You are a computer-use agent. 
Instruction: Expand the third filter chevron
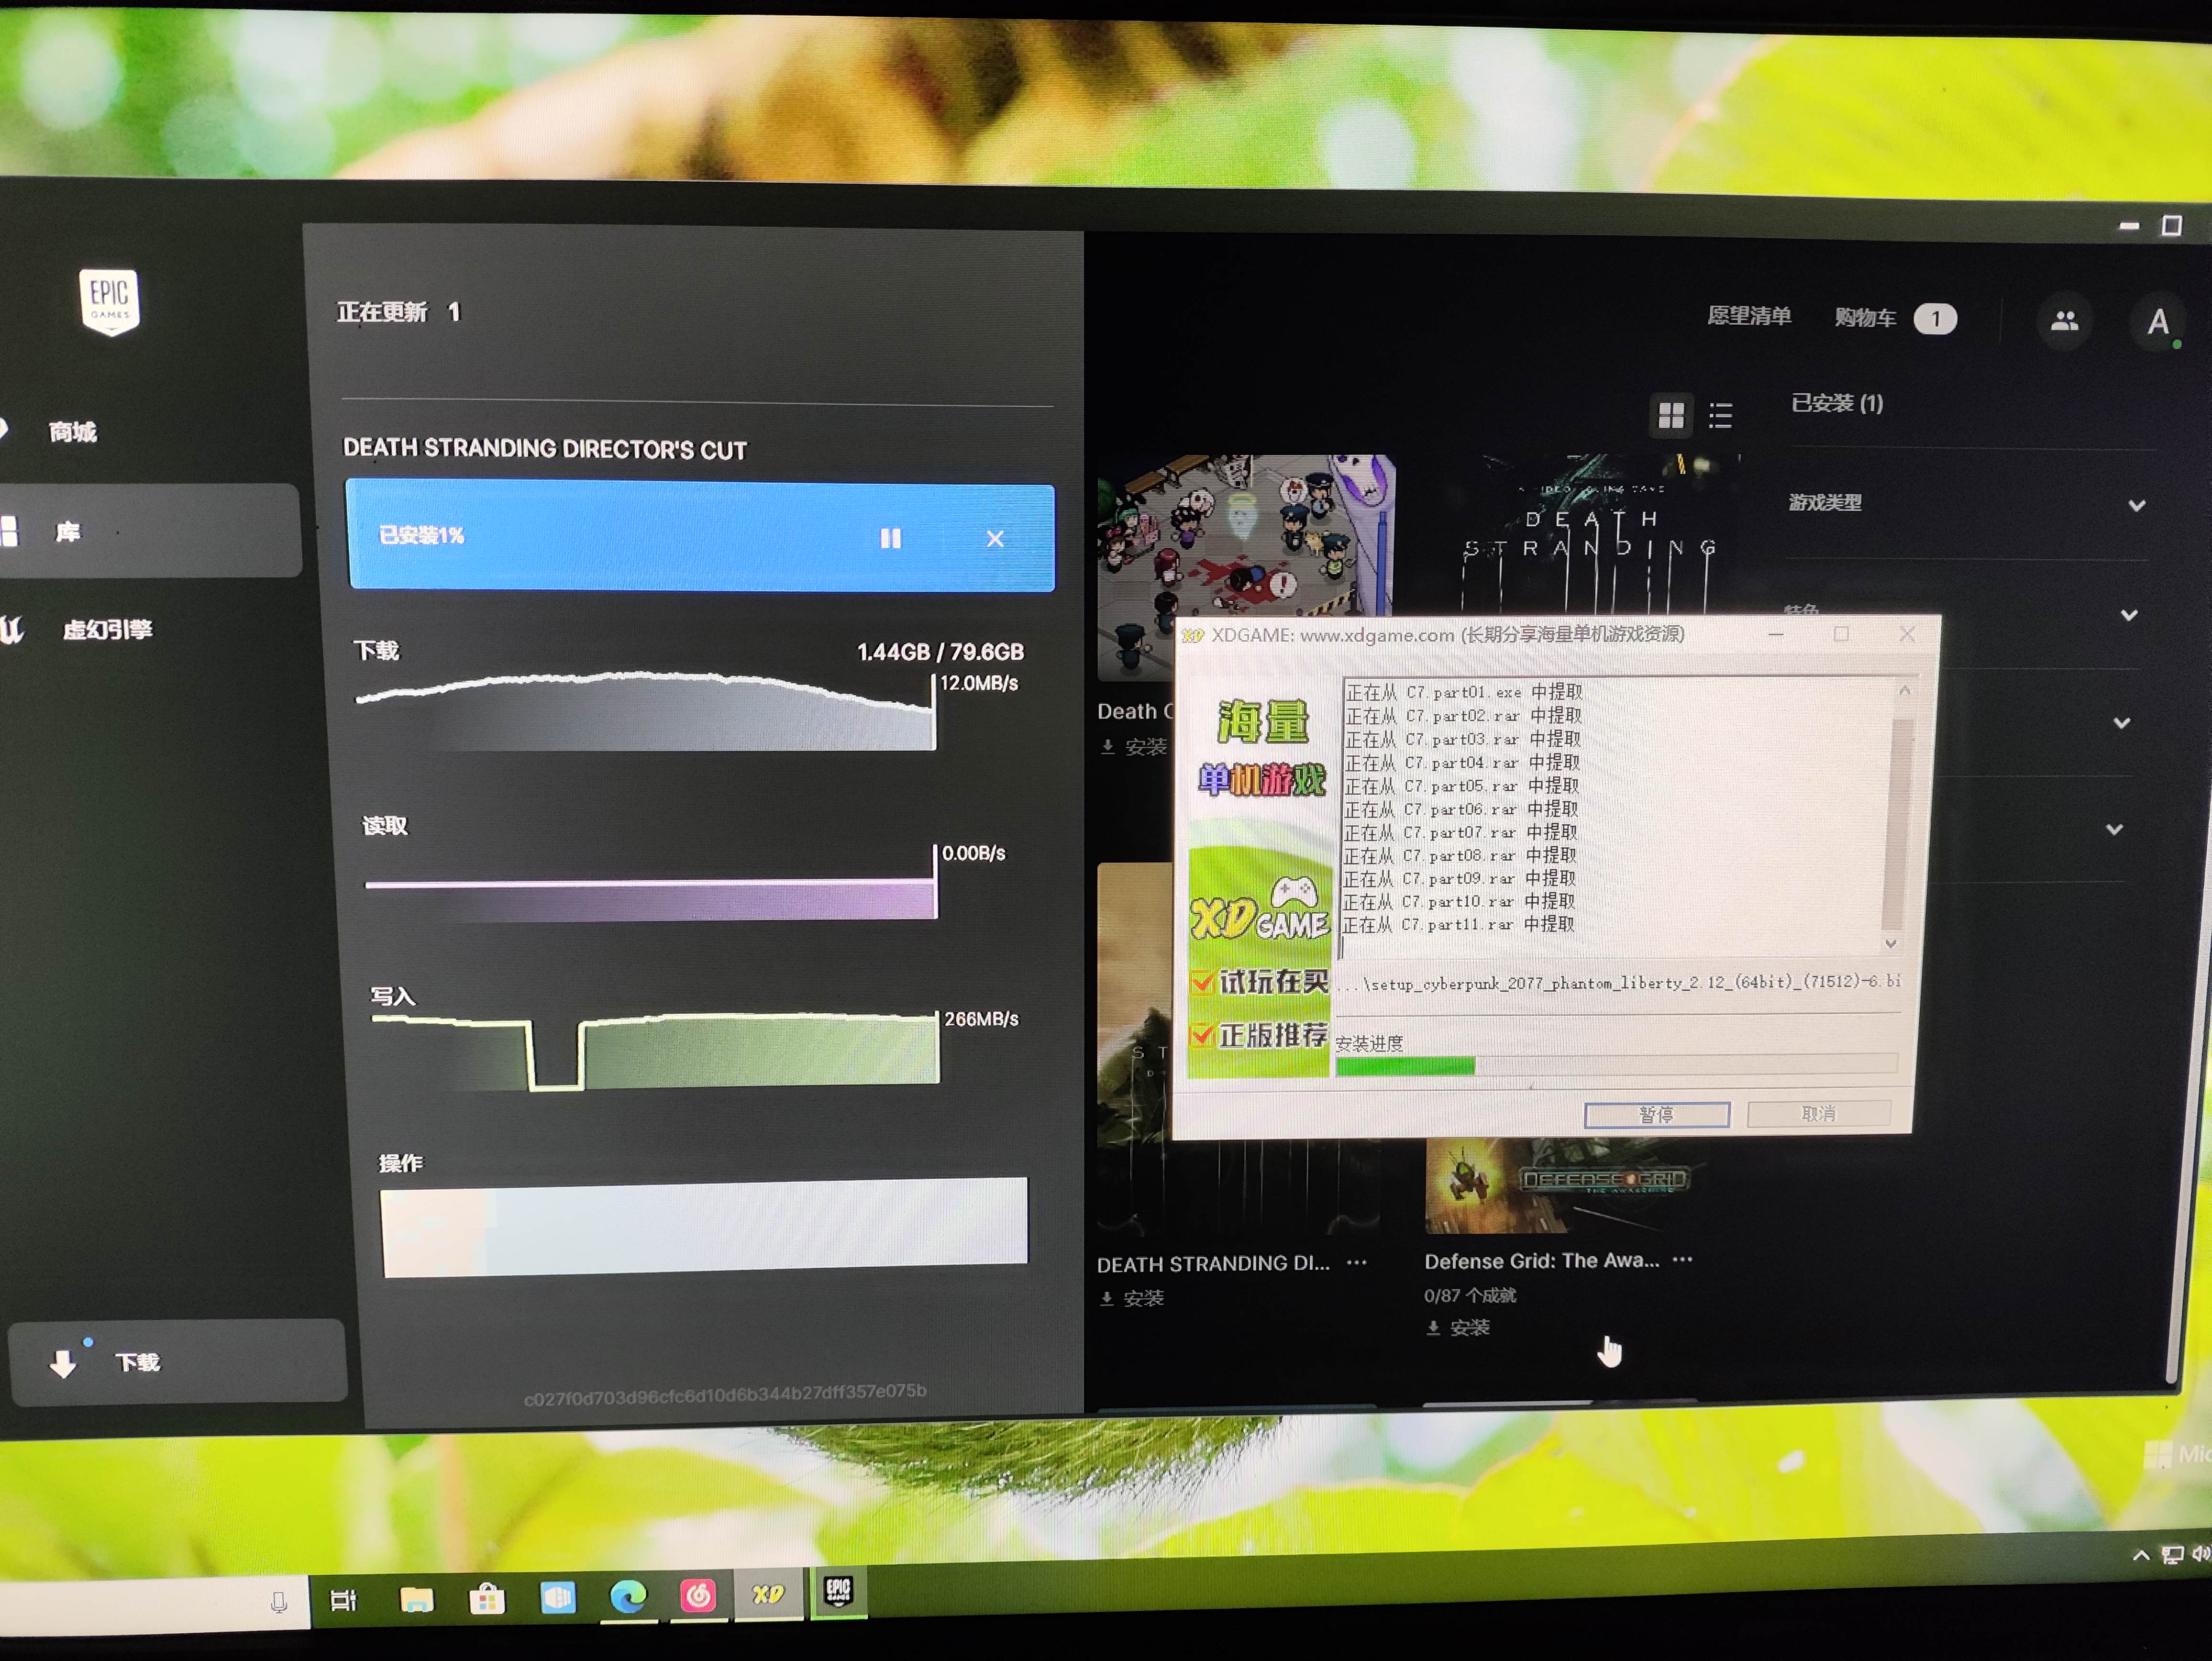[x=2122, y=722]
